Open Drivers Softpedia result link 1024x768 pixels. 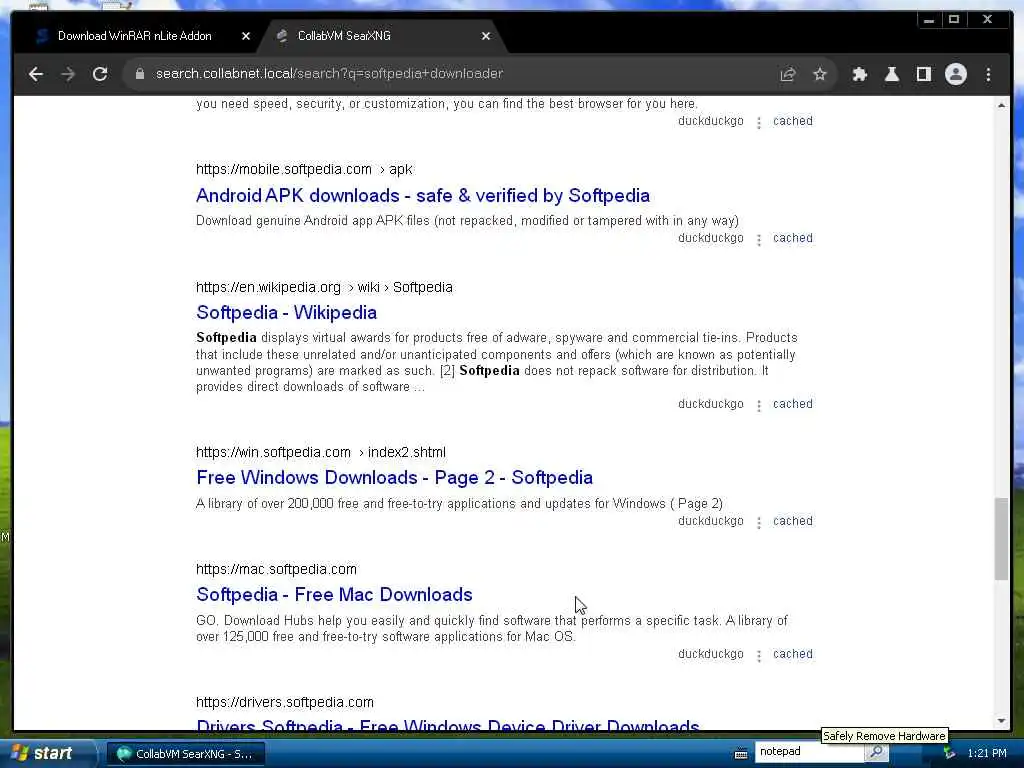click(x=448, y=725)
